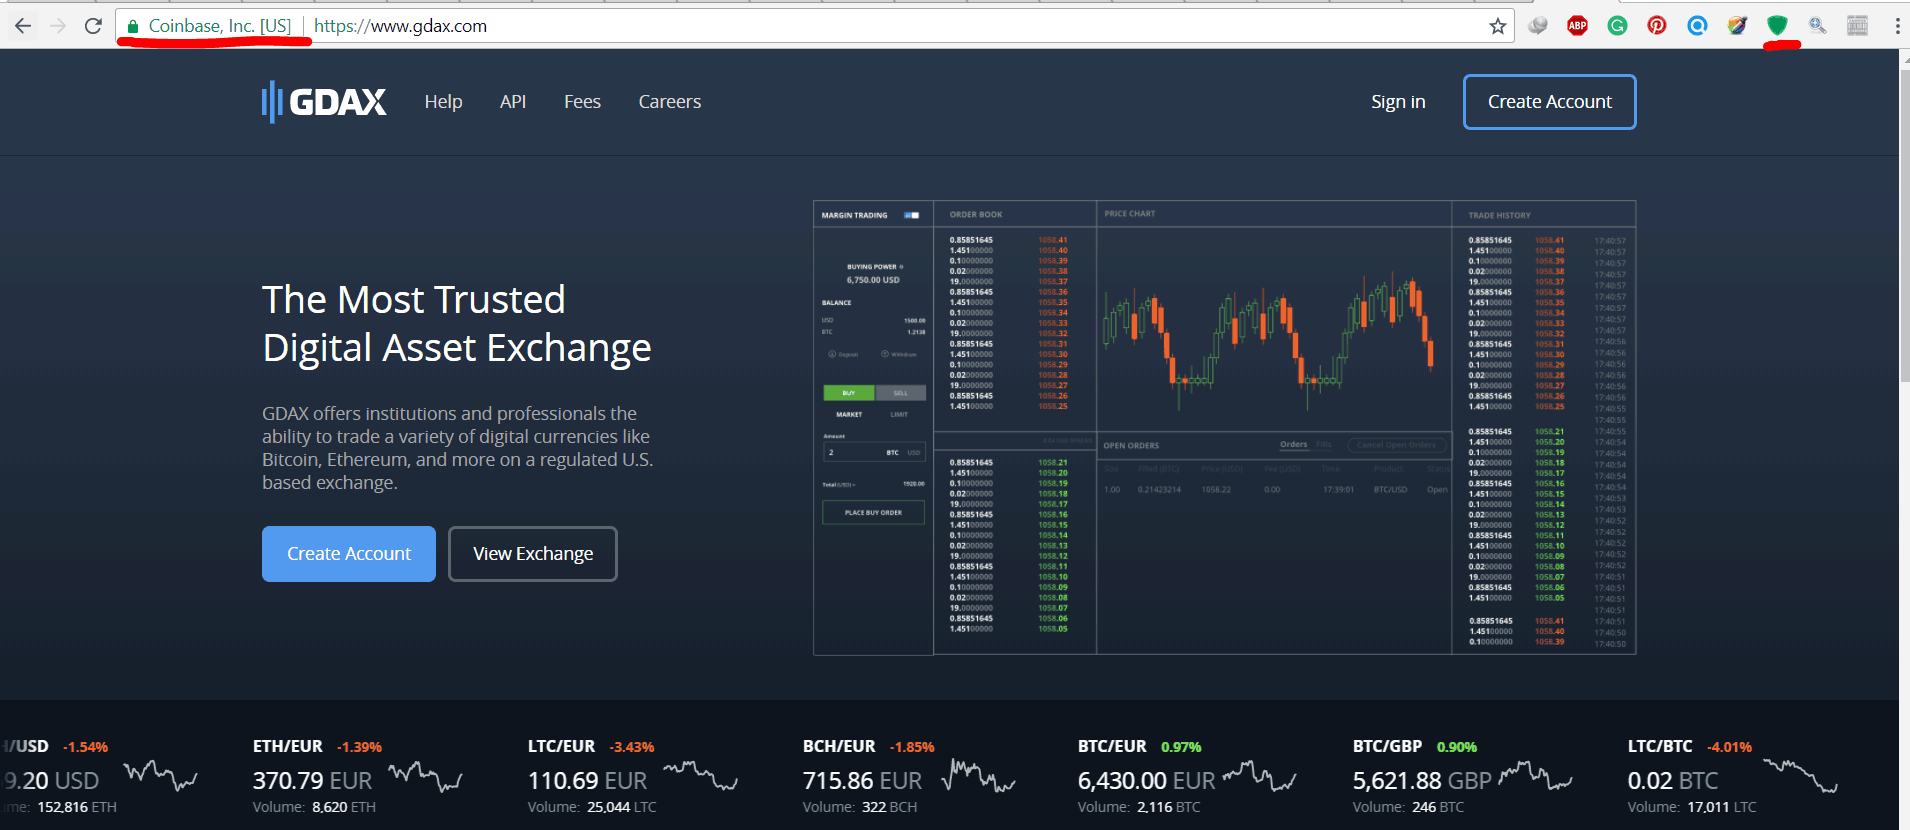
Task: Click the 0.90% change for BTC/GBP
Action: [1457, 747]
